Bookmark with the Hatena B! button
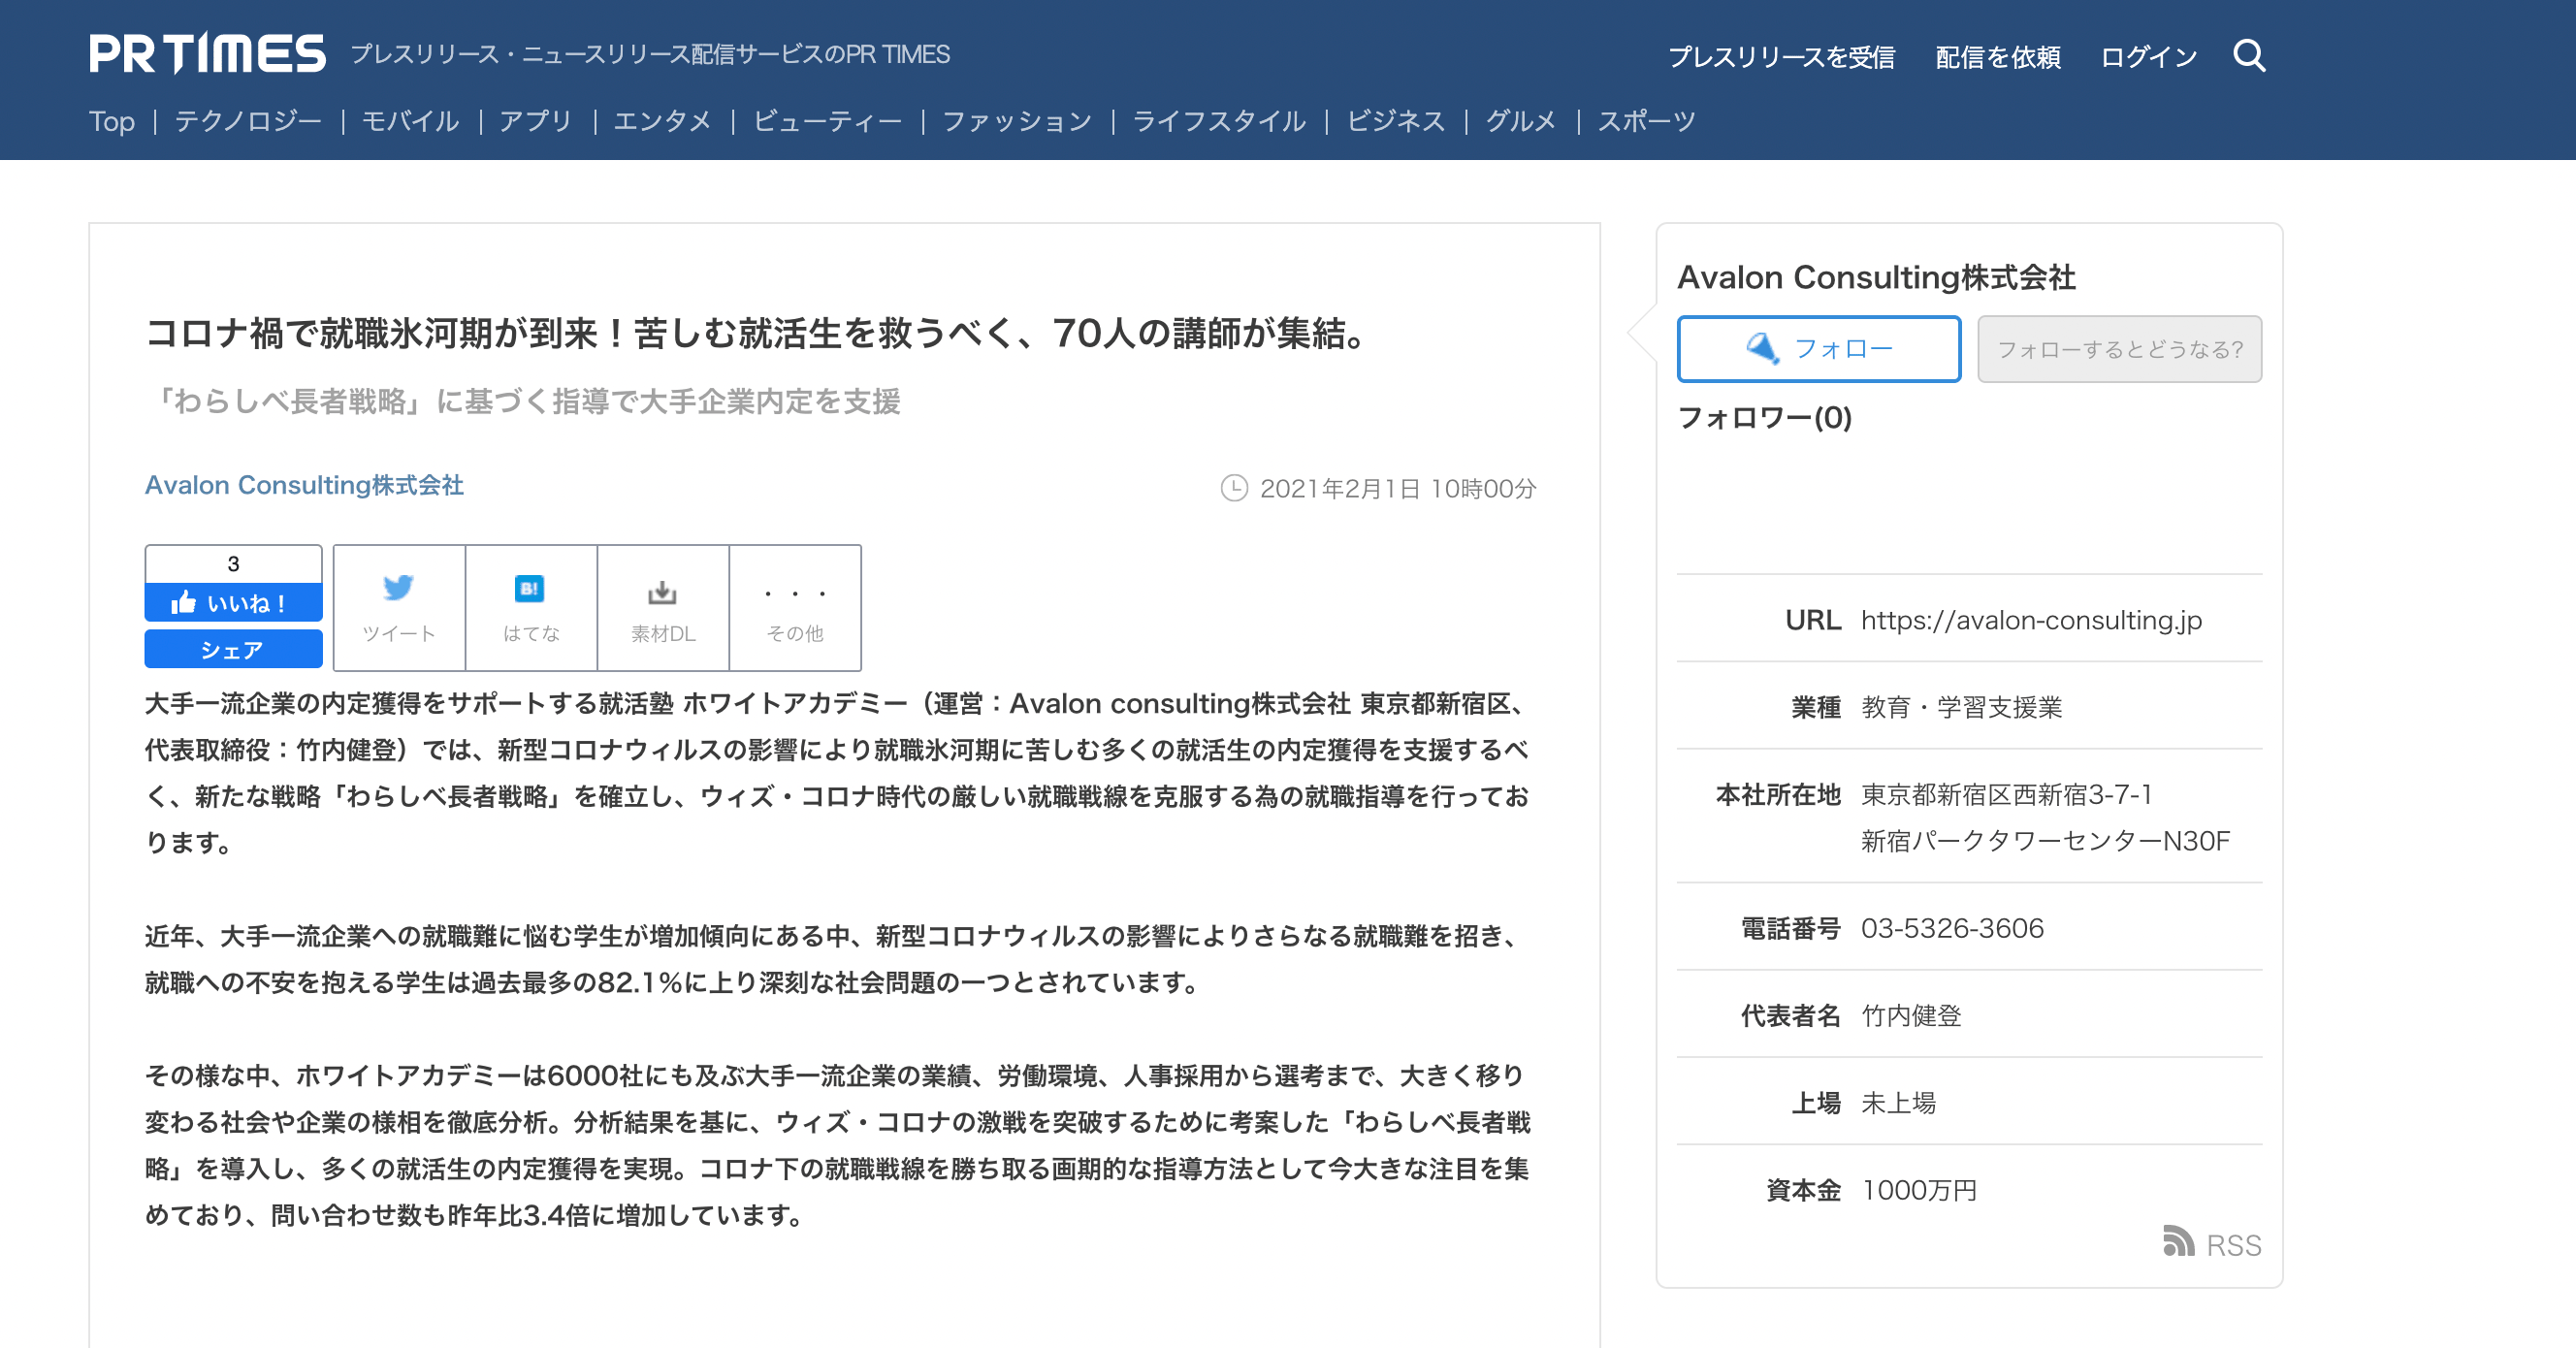The height and width of the screenshot is (1348, 2576). 531,608
